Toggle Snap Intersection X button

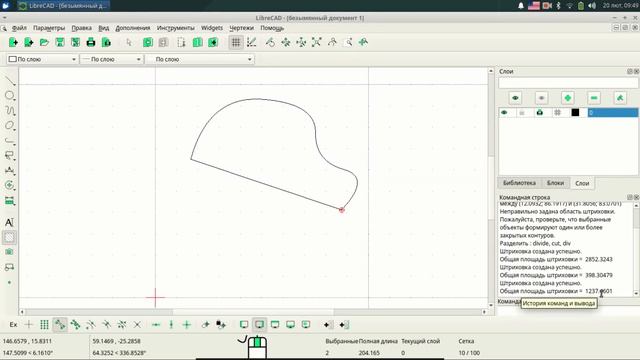(x=137, y=325)
